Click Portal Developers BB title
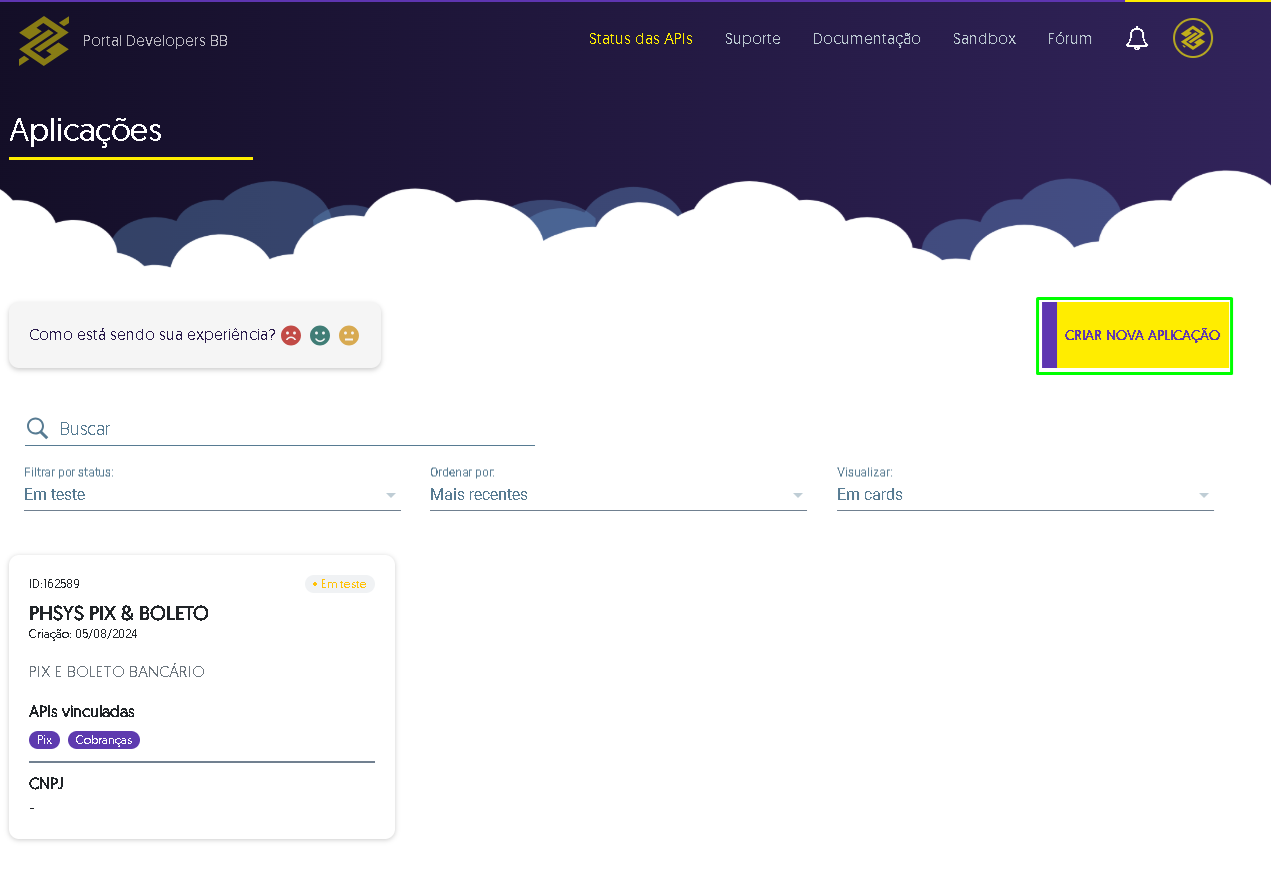The width and height of the screenshot is (1271, 877). (x=155, y=41)
